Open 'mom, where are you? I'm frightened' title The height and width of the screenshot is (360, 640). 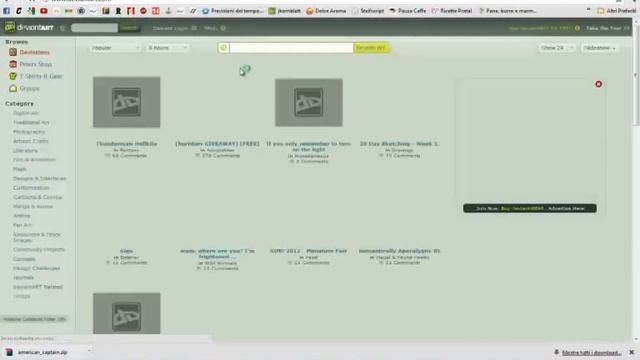pyautogui.click(x=217, y=253)
